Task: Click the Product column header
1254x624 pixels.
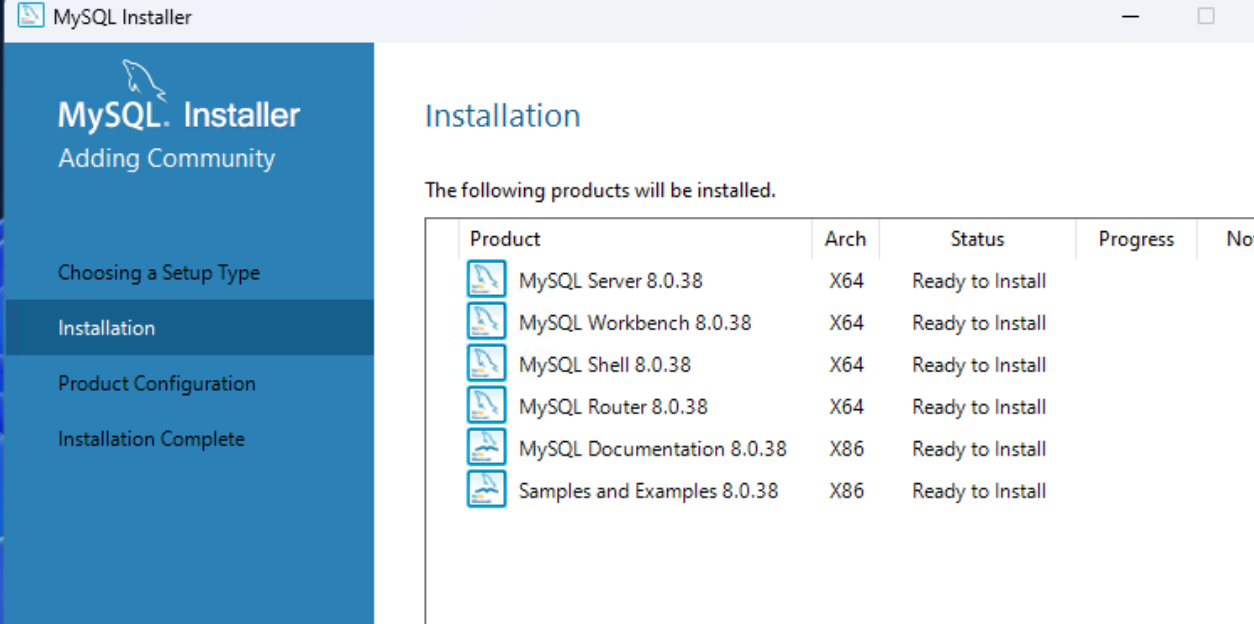Action: (x=504, y=239)
